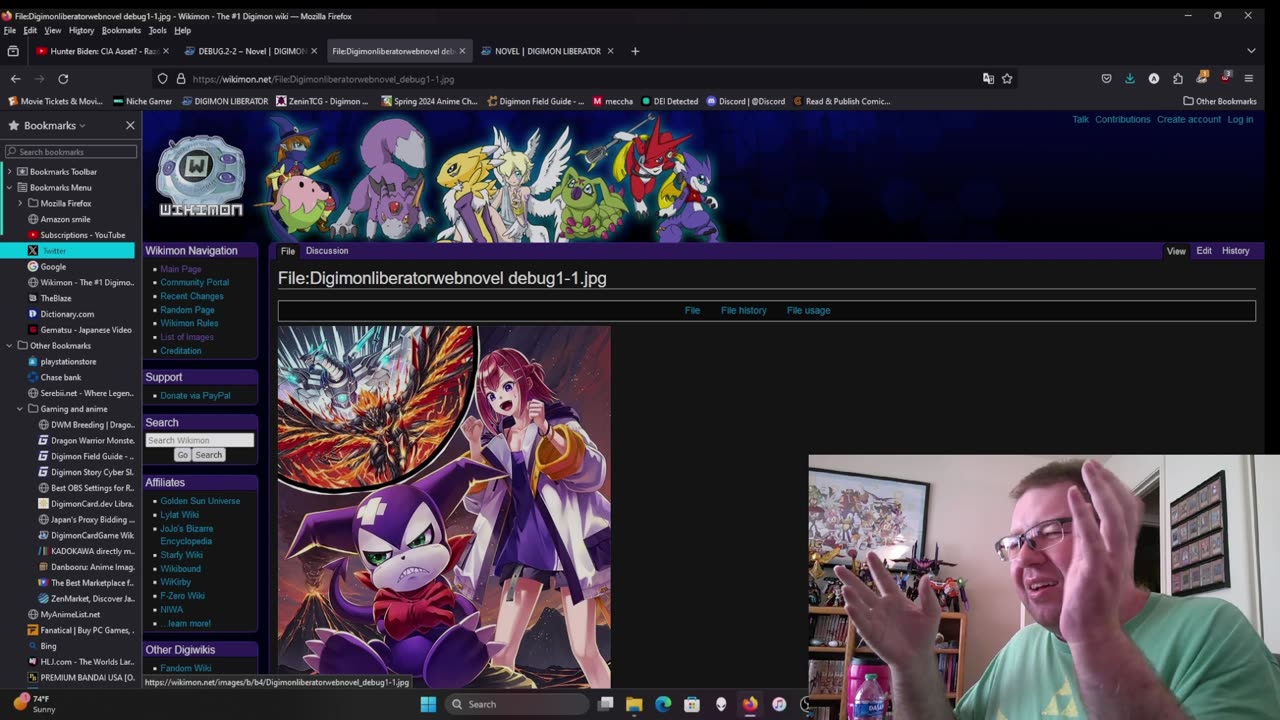1280x720 pixels.
Task: Click the Search Wikimon input box
Action: 199,440
